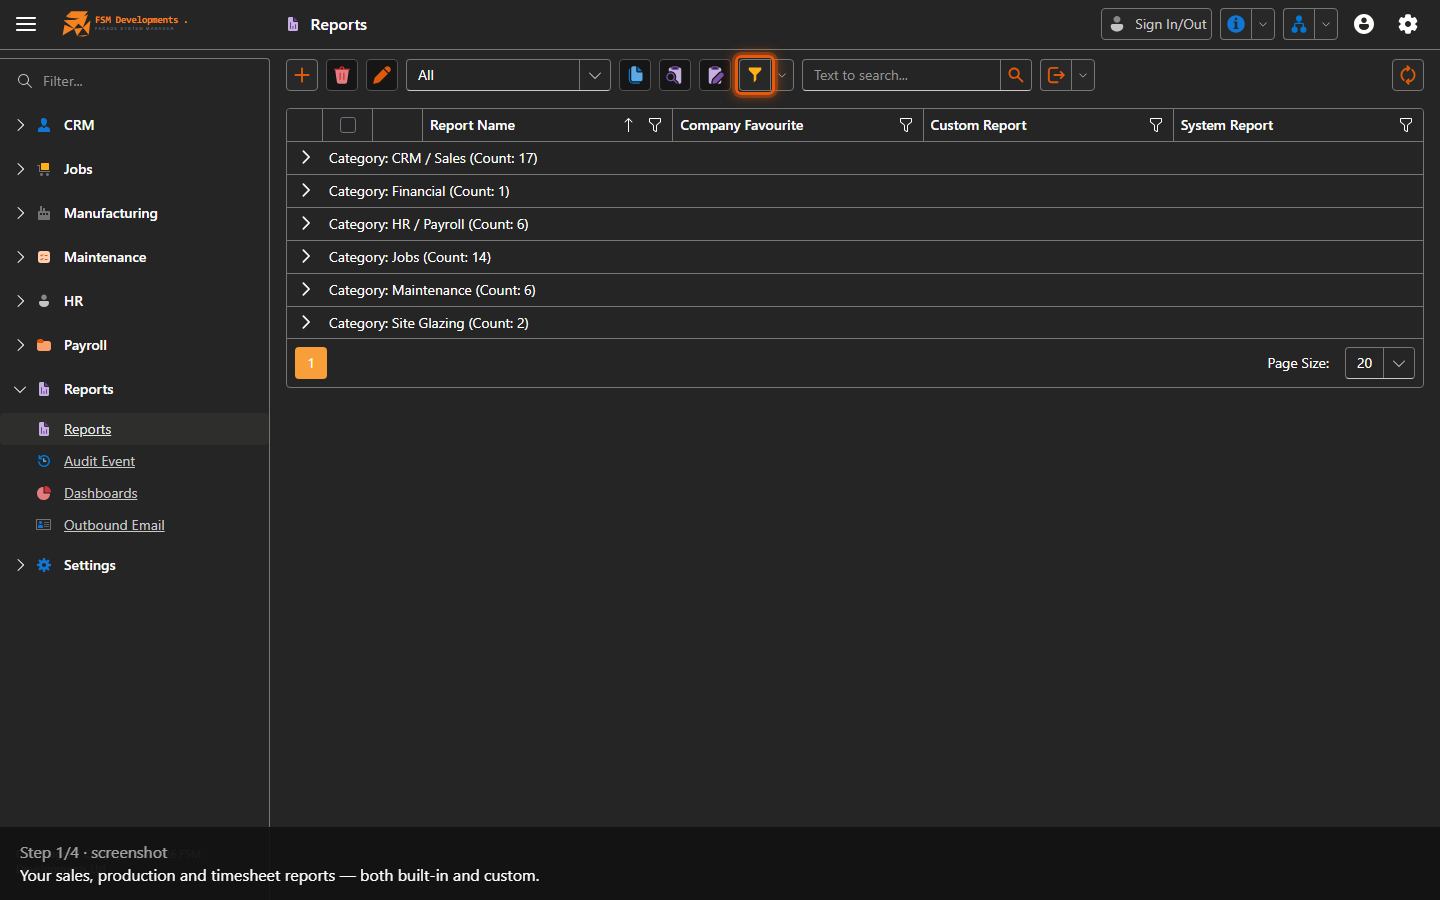1440x900 pixels.
Task: Open the Audit Event link
Action: coord(99,461)
